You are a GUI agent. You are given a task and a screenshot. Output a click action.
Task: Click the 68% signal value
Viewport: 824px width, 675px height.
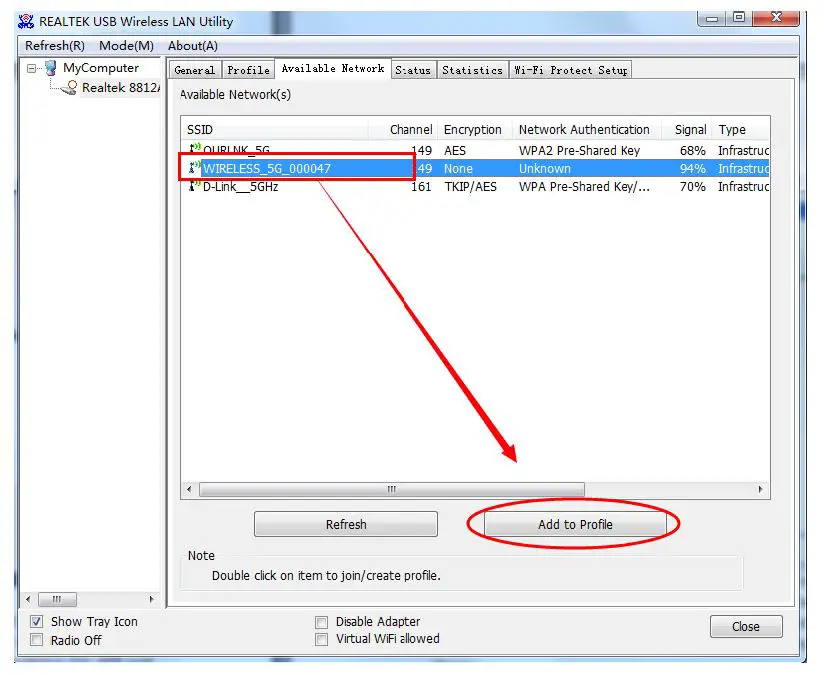click(692, 150)
